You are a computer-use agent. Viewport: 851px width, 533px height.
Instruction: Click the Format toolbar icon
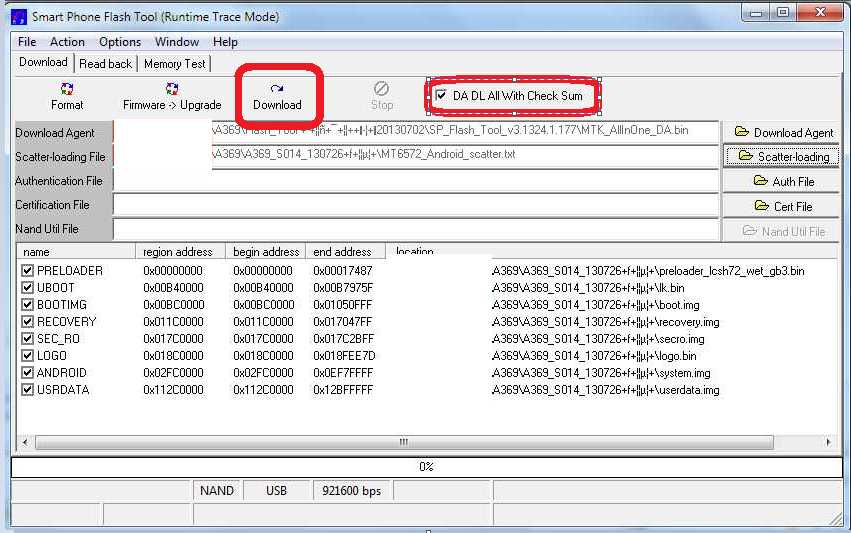pos(67,97)
